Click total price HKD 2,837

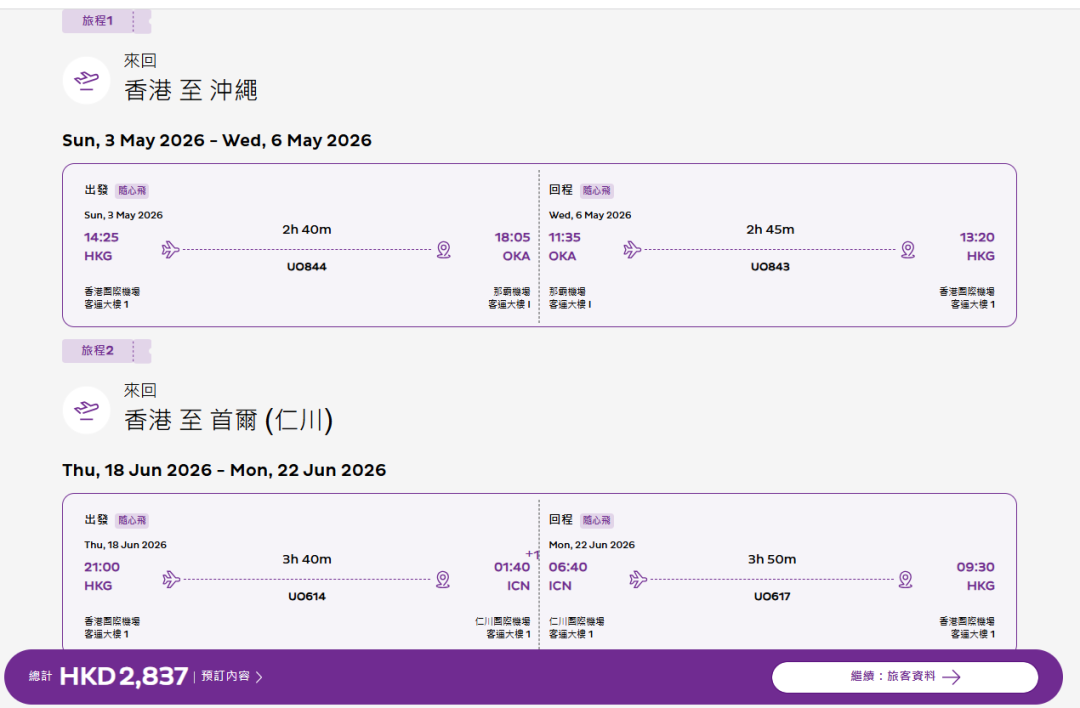pyautogui.click(x=124, y=676)
